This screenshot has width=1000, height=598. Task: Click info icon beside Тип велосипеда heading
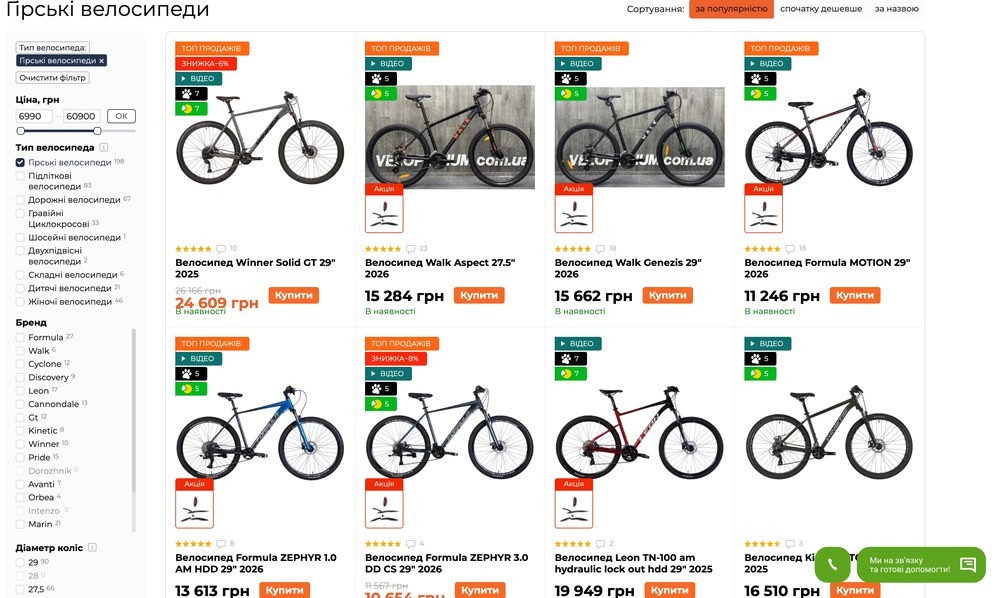[104, 147]
